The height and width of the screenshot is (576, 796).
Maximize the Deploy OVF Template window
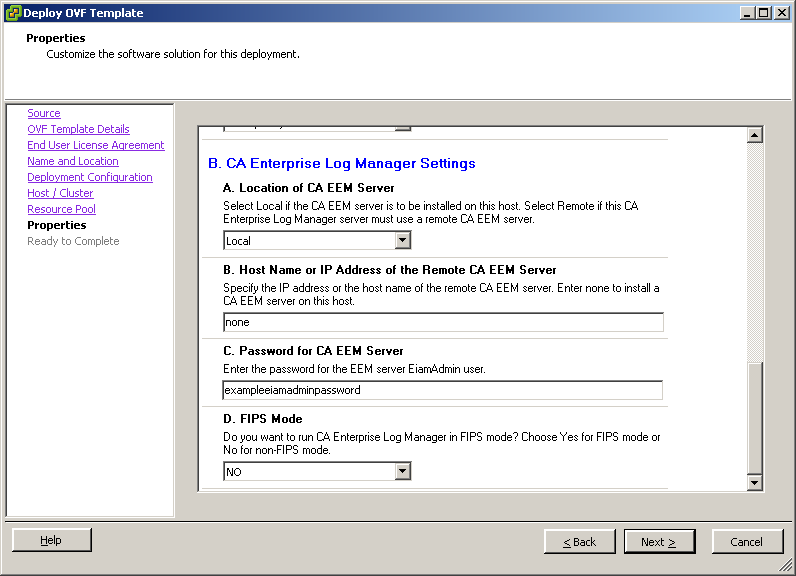pyautogui.click(x=765, y=13)
